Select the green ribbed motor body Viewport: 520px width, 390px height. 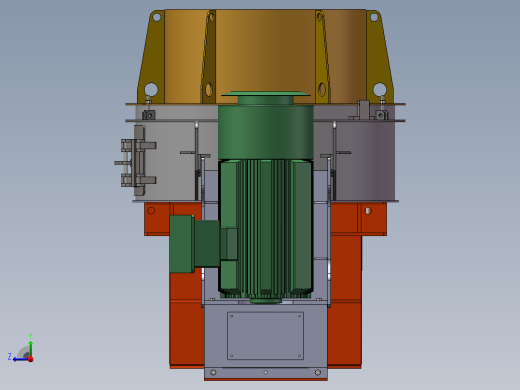click(x=265, y=228)
